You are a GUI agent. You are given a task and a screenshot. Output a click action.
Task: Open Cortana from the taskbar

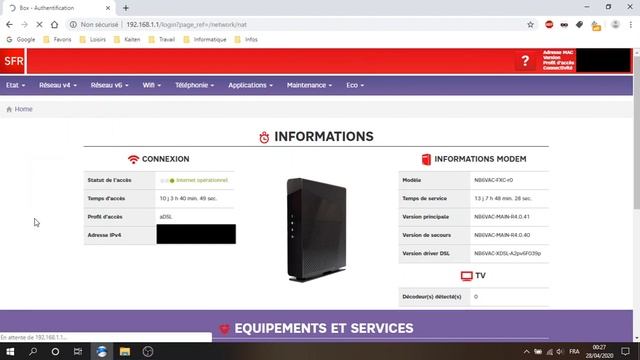[56, 351]
